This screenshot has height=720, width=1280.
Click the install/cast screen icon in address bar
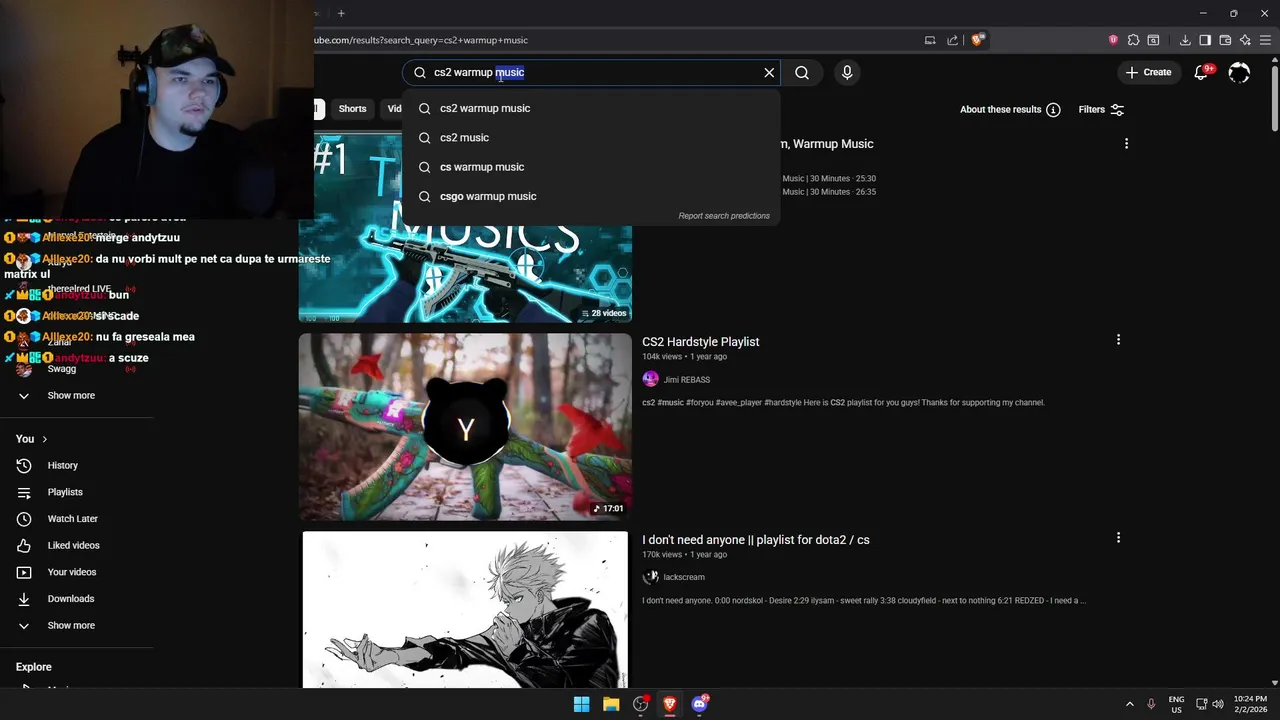(x=930, y=40)
